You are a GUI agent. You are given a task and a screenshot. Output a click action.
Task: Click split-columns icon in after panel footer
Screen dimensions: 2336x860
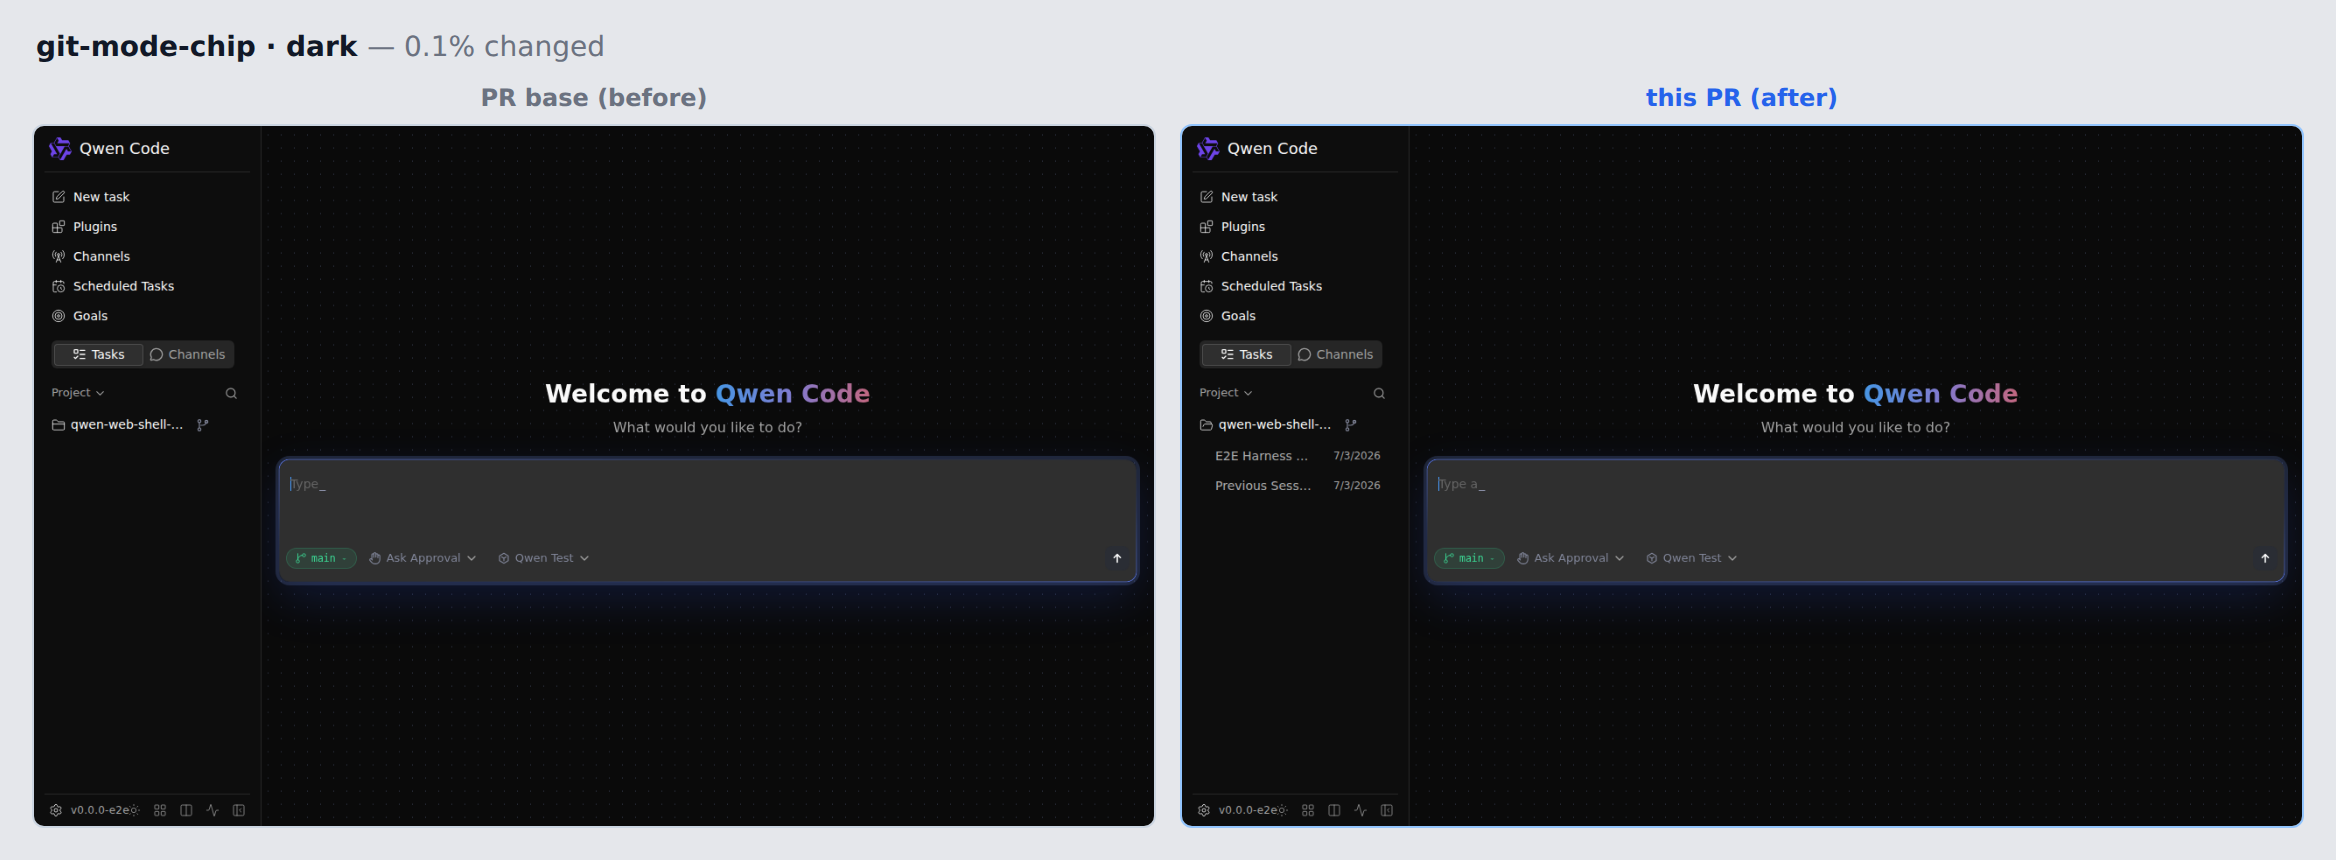[x=1334, y=810]
